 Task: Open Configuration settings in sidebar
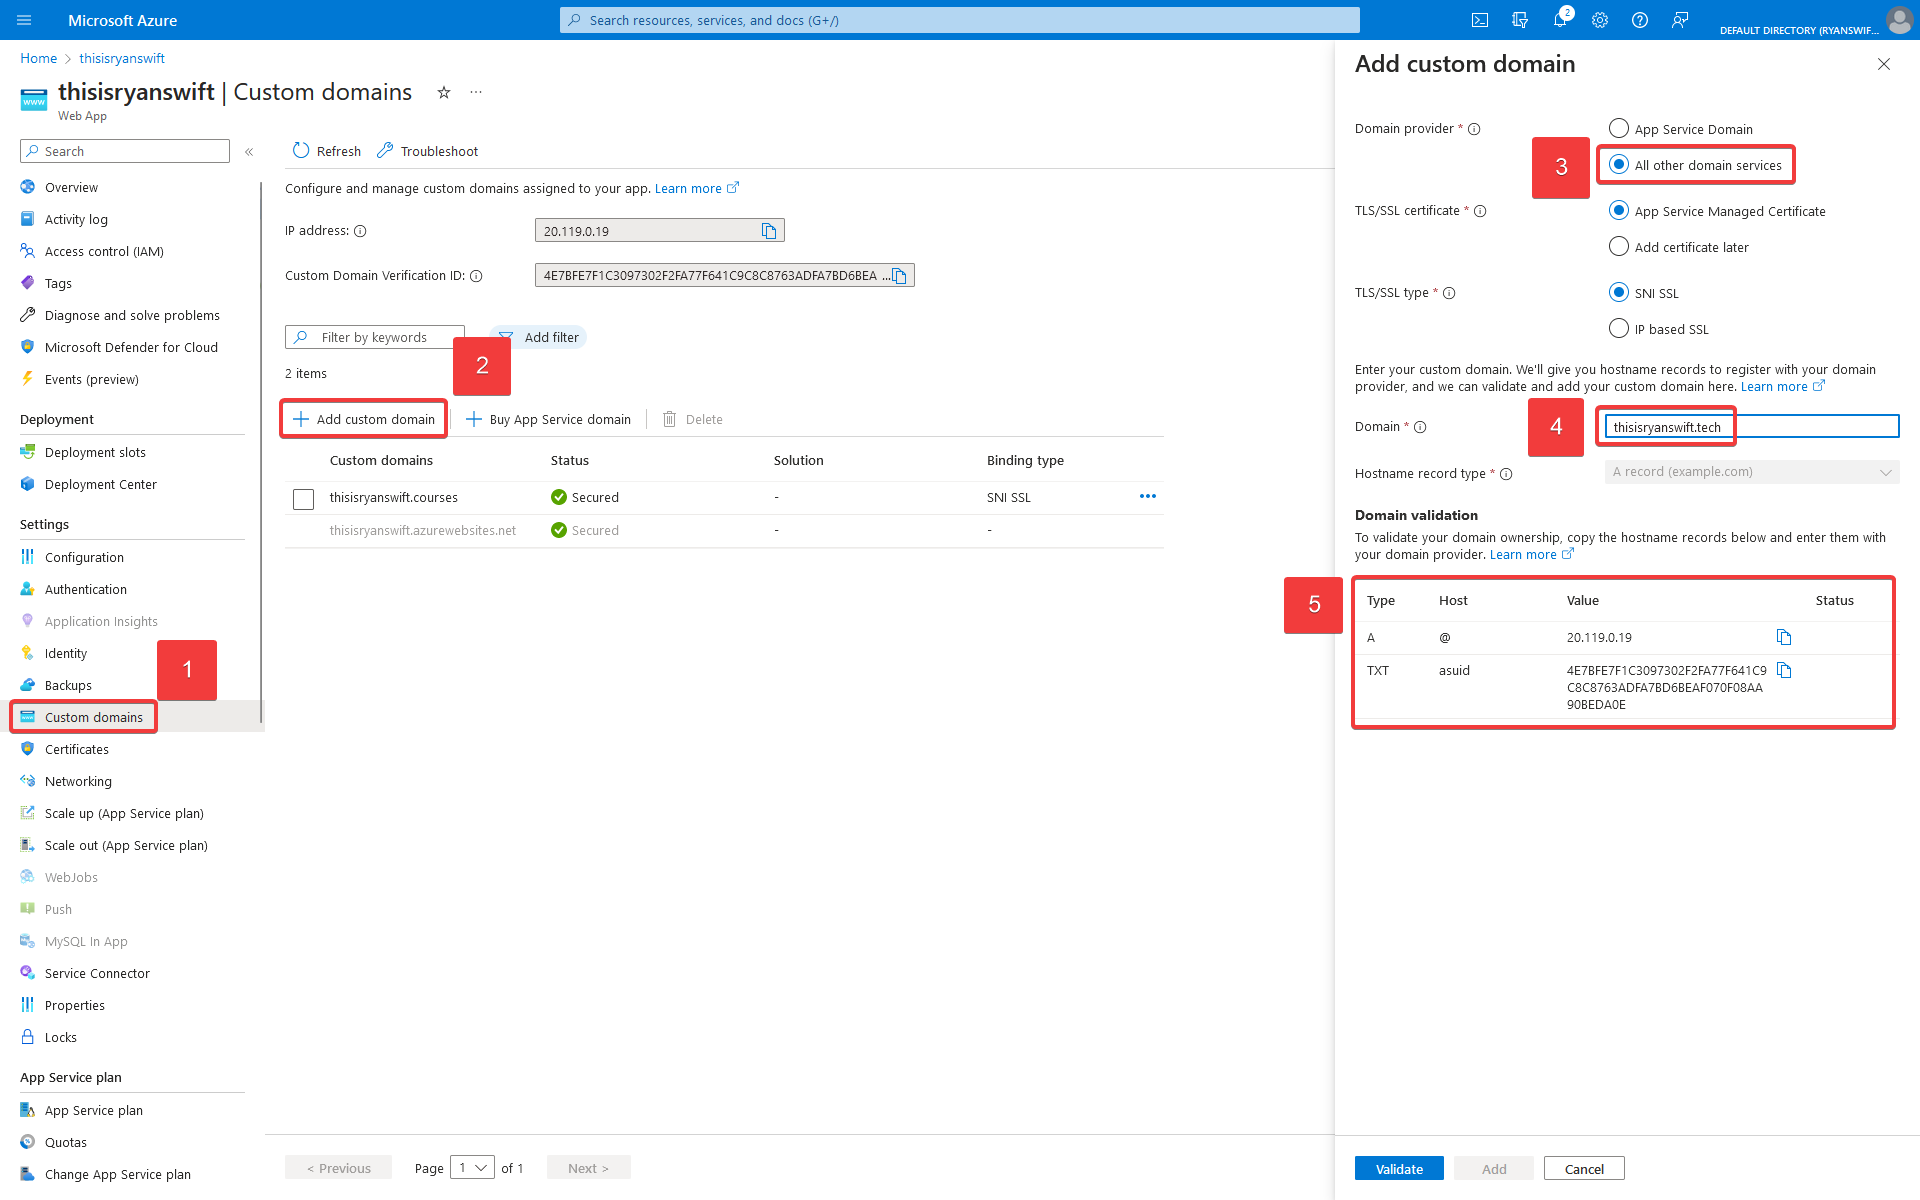tap(84, 557)
